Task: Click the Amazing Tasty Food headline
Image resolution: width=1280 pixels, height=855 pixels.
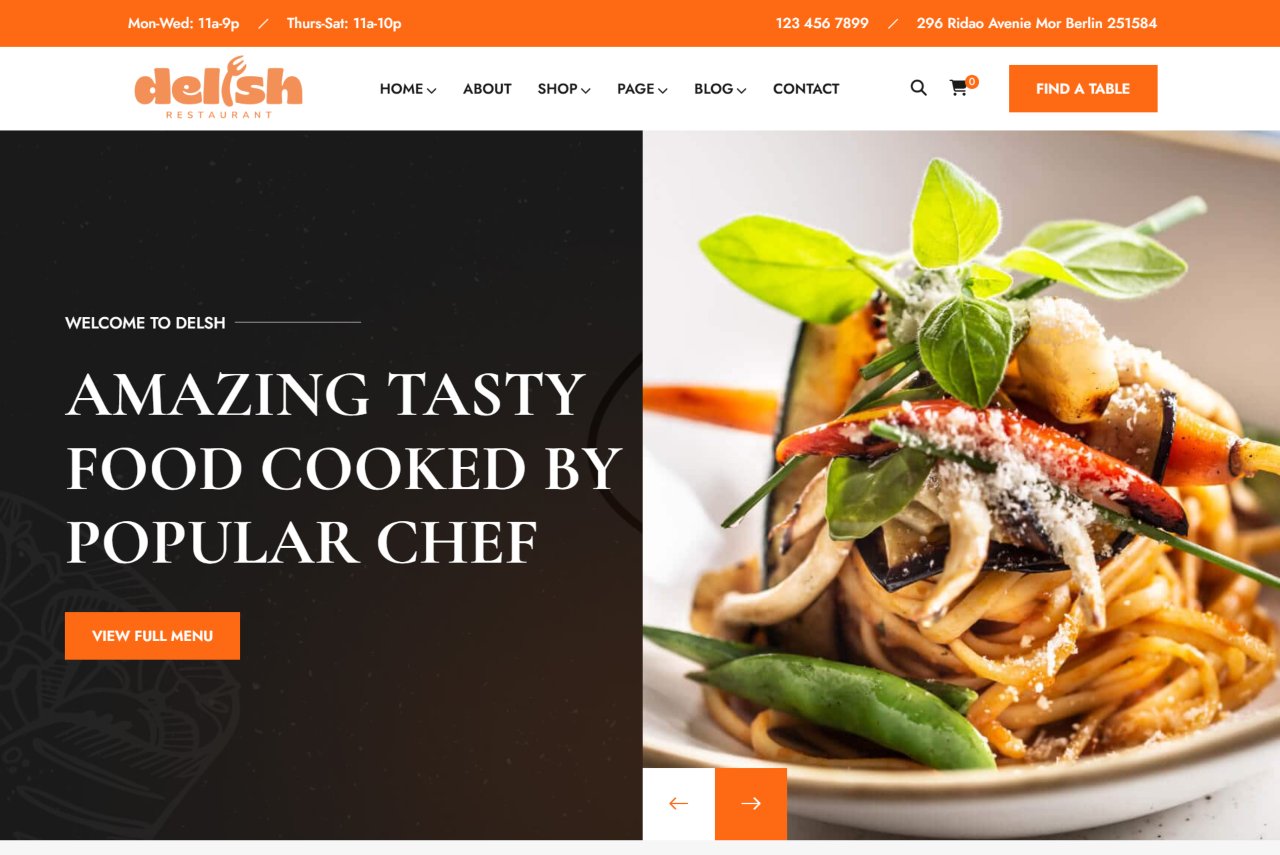Action: click(344, 467)
